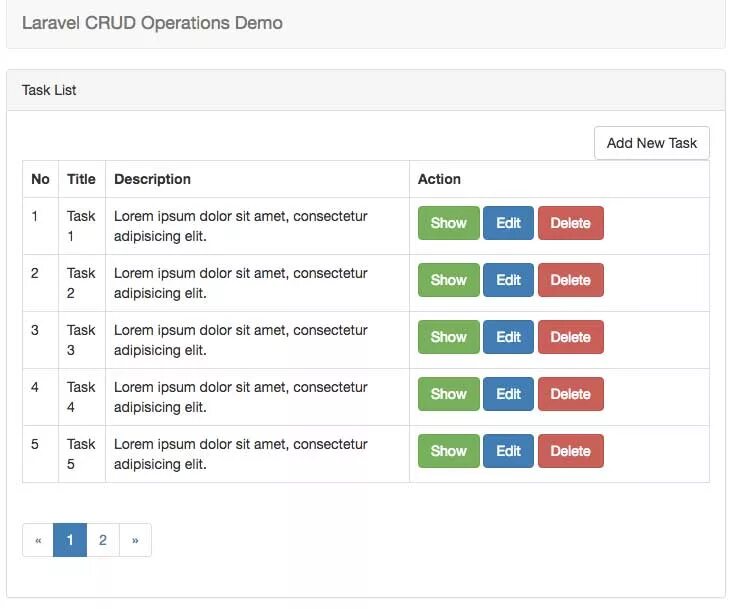Click the Task 5 title cell
Viewport: 735px width, 609px height.
82,454
